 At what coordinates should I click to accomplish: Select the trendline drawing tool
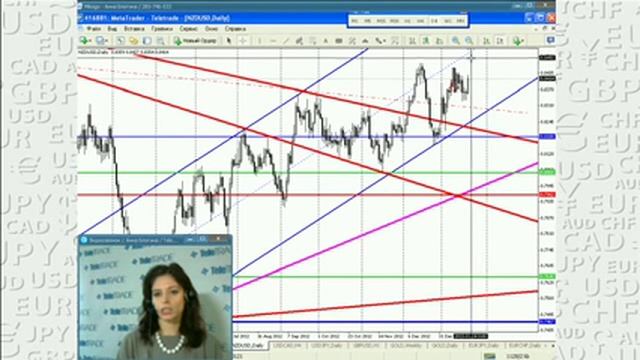[x=286, y=40]
